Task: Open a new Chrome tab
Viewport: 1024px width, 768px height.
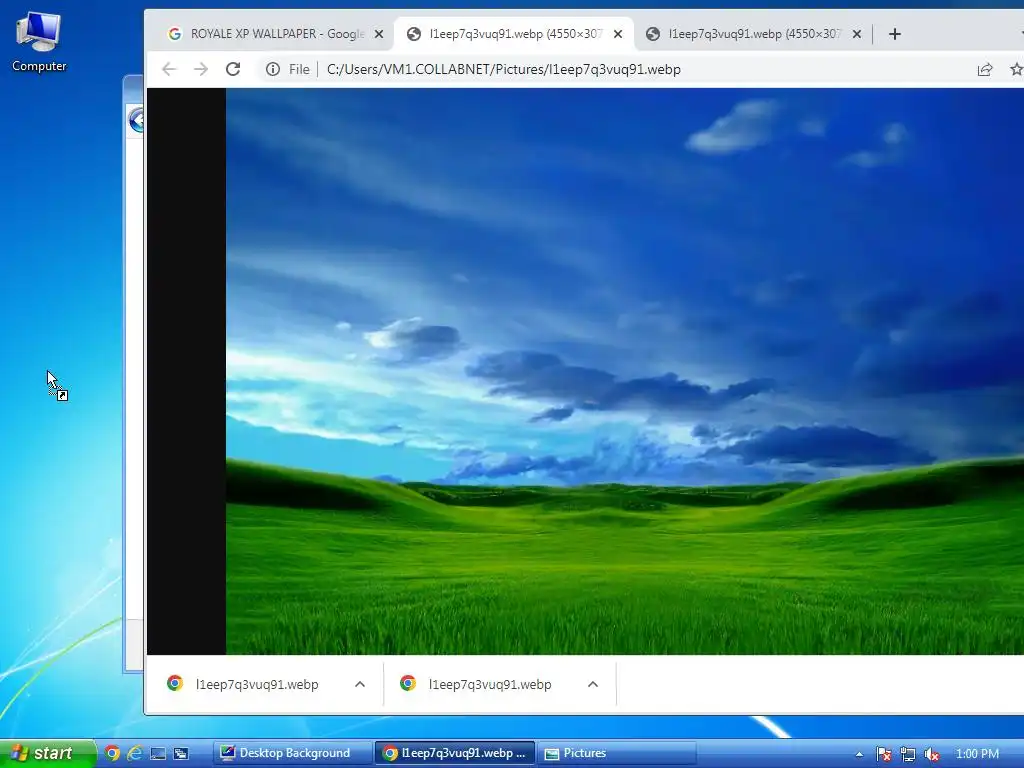Action: point(895,34)
